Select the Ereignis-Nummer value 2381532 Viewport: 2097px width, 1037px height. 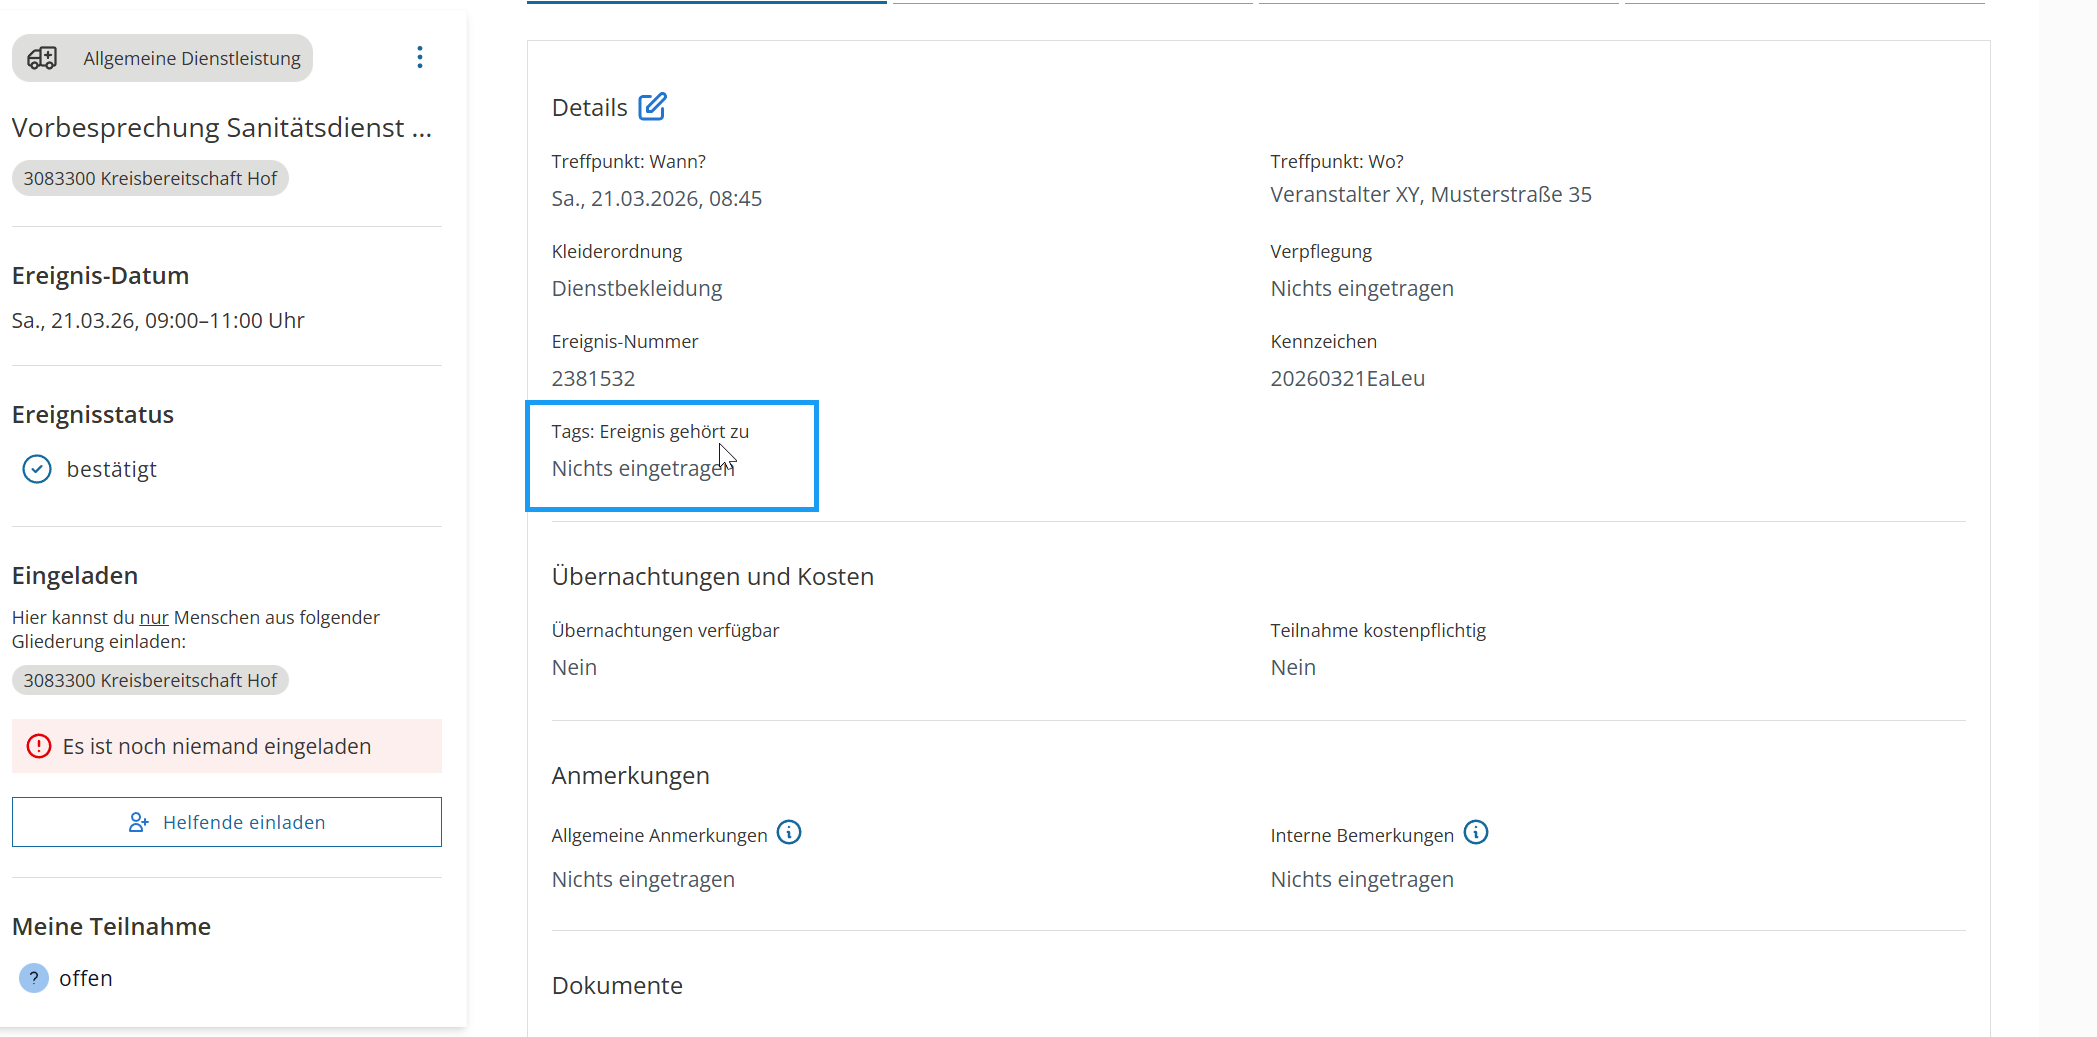tap(593, 379)
